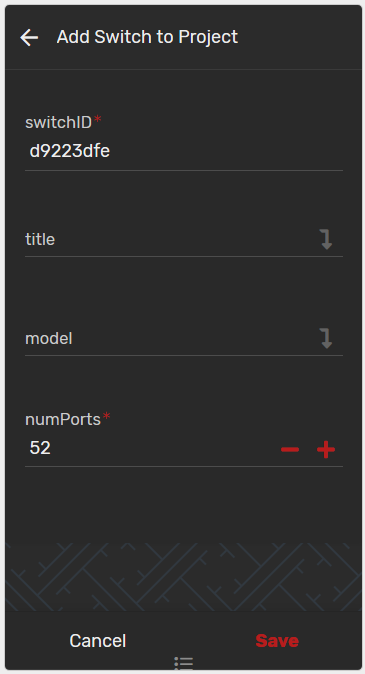Select the numPorts value 52
Viewport: 365px width, 674px height.
[x=40, y=448]
